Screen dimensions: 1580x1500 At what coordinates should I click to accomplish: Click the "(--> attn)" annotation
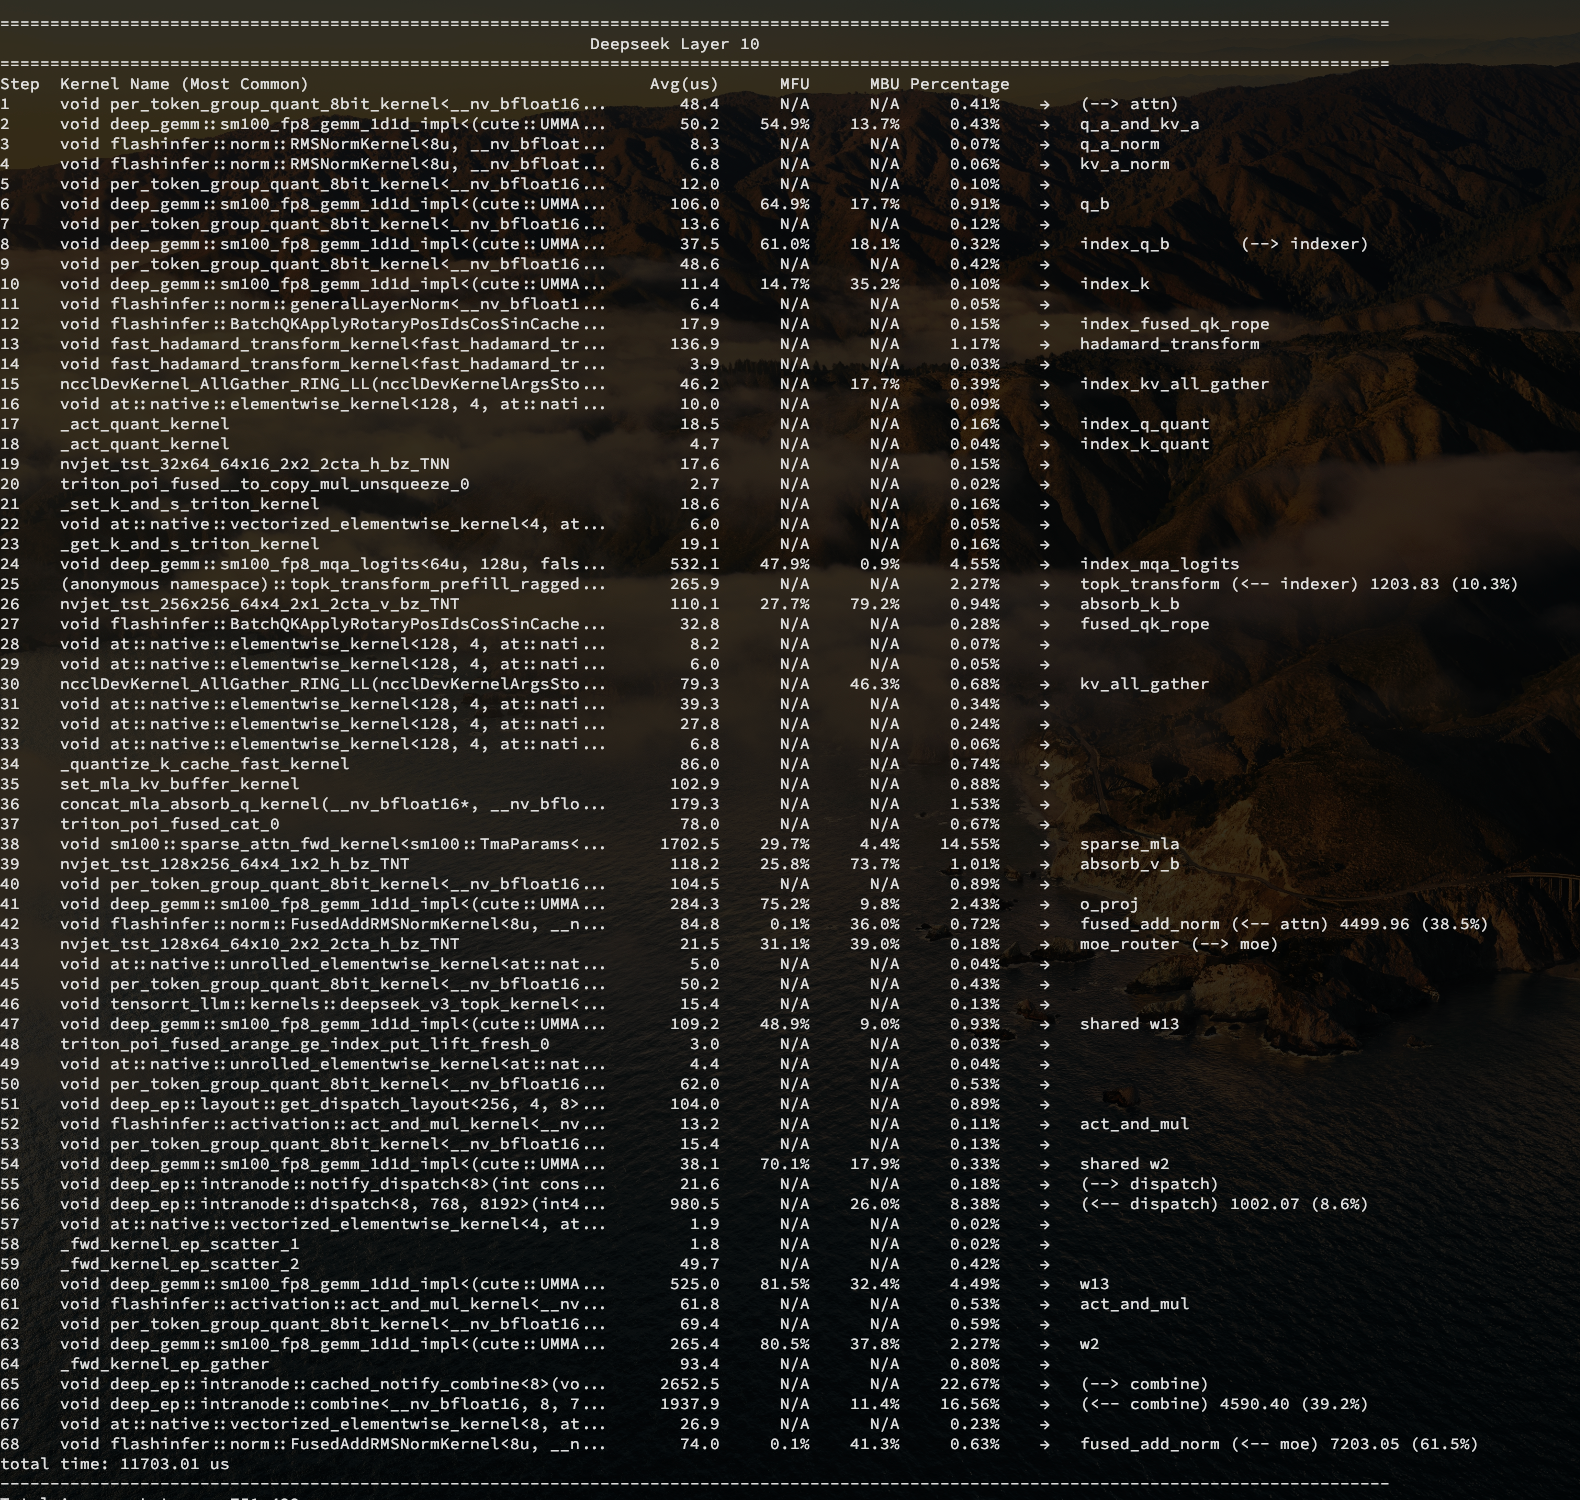[1129, 104]
